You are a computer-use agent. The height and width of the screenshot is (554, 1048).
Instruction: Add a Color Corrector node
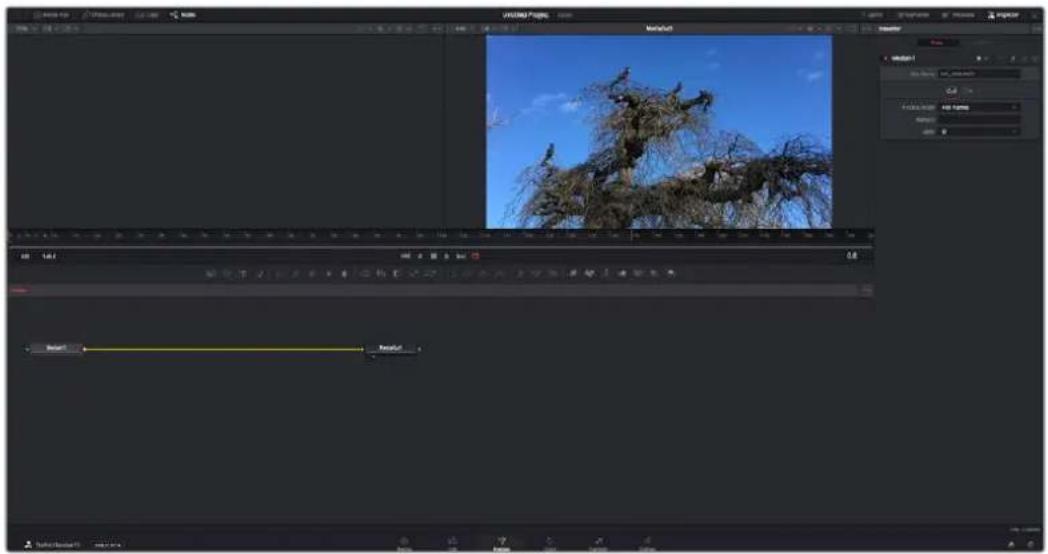pyautogui.click(x=279, y=273)
